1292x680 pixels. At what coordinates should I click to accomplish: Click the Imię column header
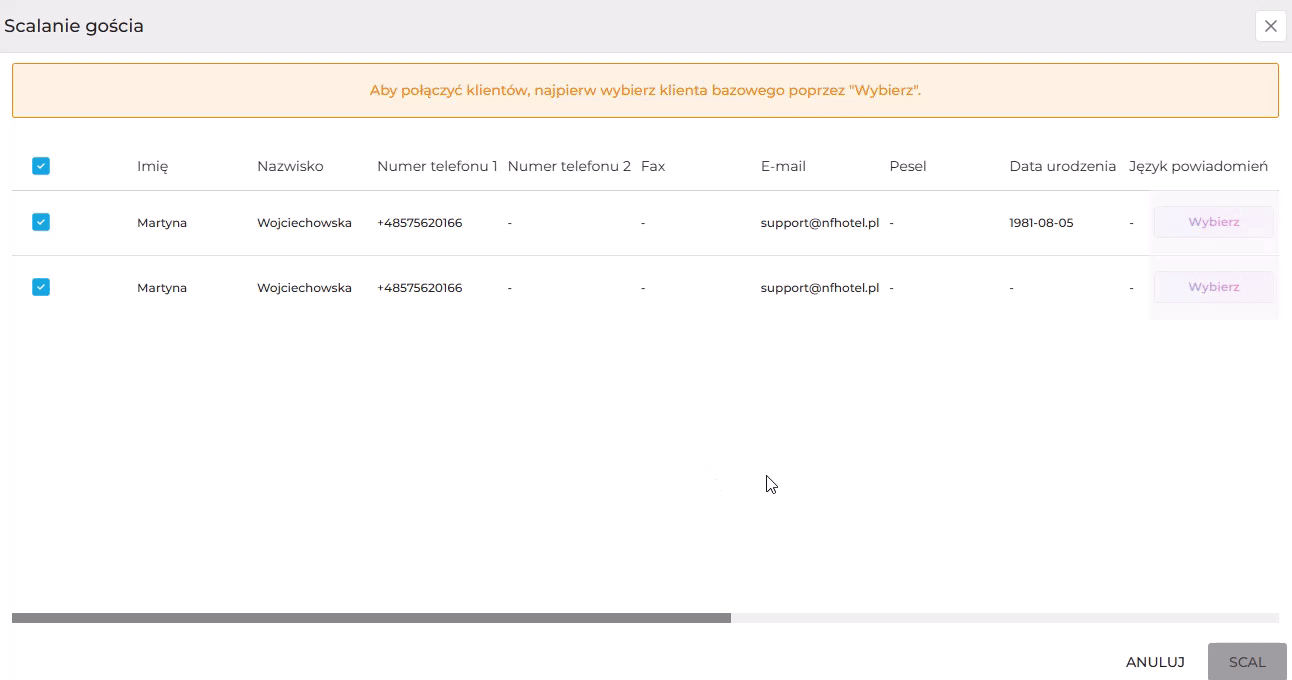click(x=152, y=167)
